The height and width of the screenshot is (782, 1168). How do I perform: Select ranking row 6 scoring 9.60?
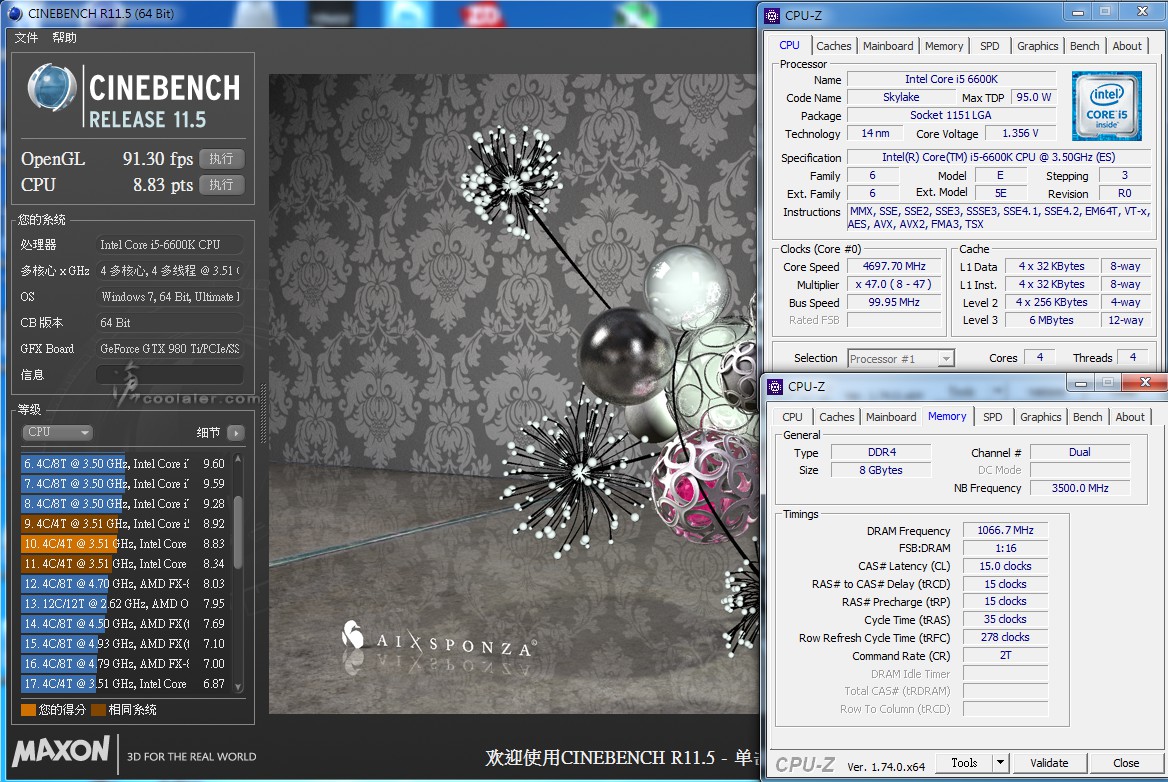coord(124,463)
